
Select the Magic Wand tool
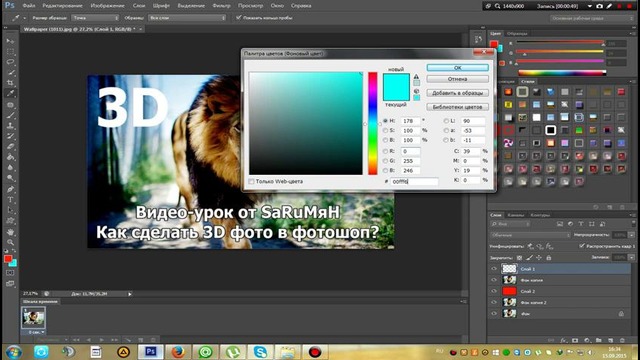(10, 73)
